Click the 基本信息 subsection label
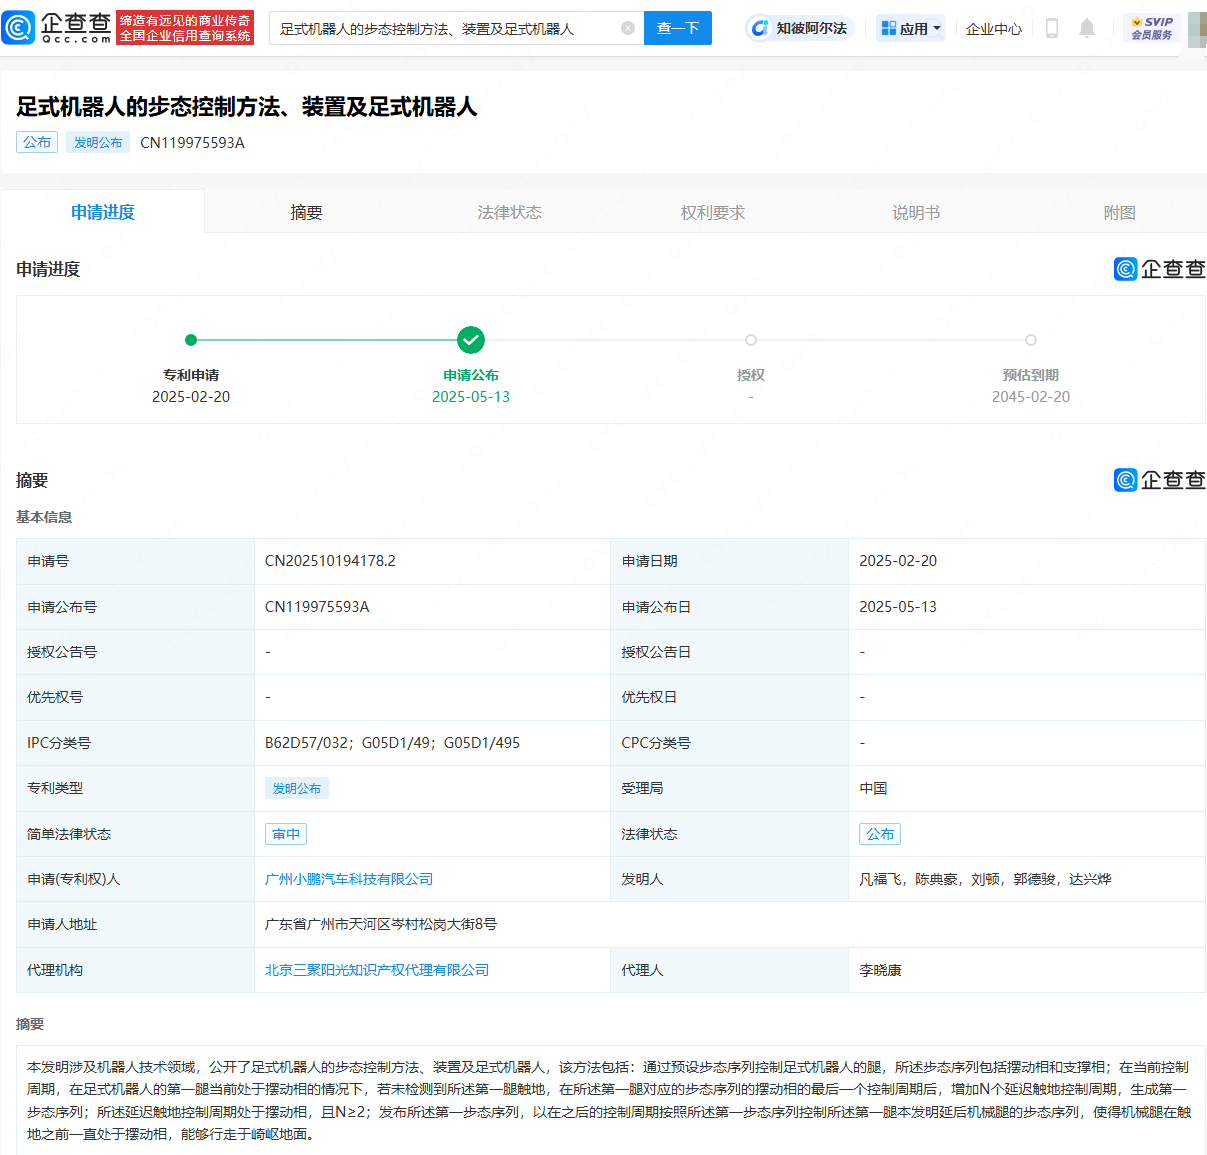The height and width of the screenshot is (1155, 1207). click(44, 517)
